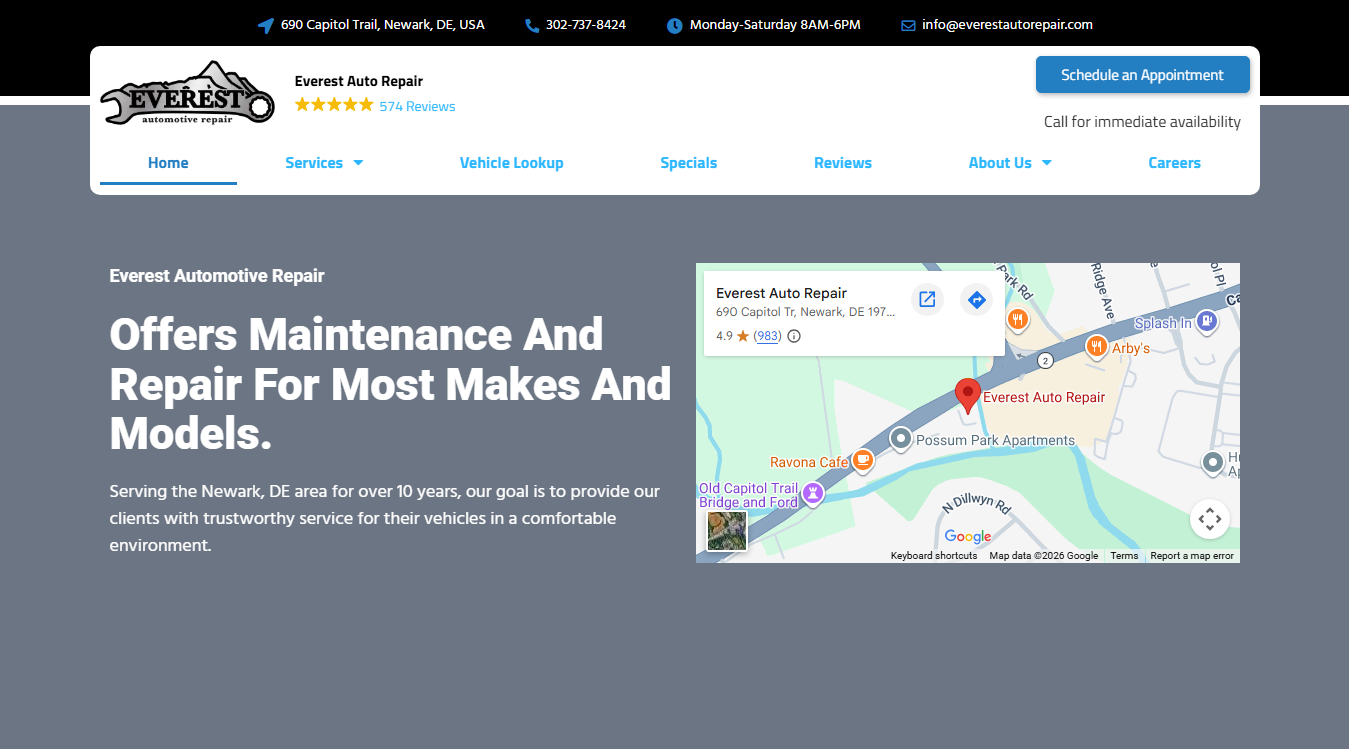Click Report a map error link
1349x749 pixels.
(1192, 556)
